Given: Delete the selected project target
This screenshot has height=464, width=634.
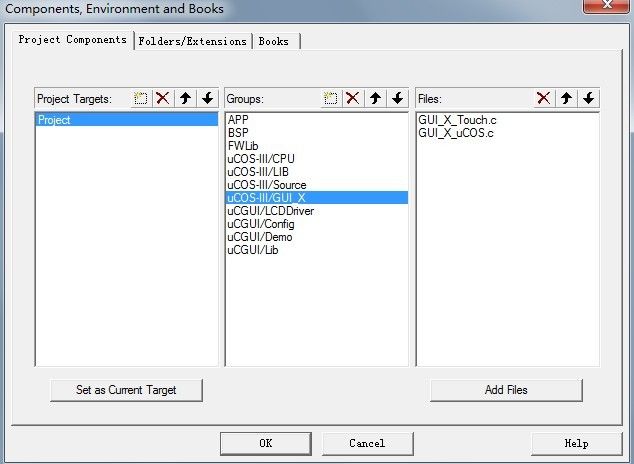Looking at the screenshot, I should pos(163,98).
